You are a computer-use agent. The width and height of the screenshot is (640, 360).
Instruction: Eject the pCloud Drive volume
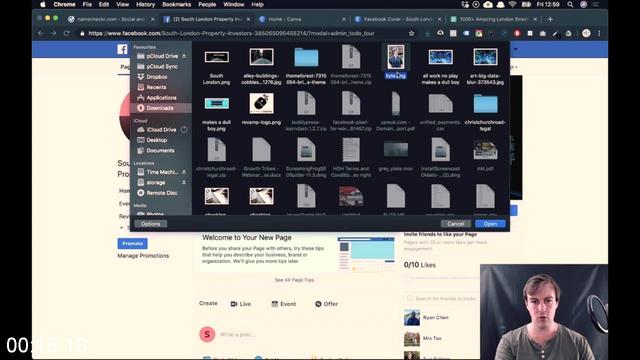(184, 56)
